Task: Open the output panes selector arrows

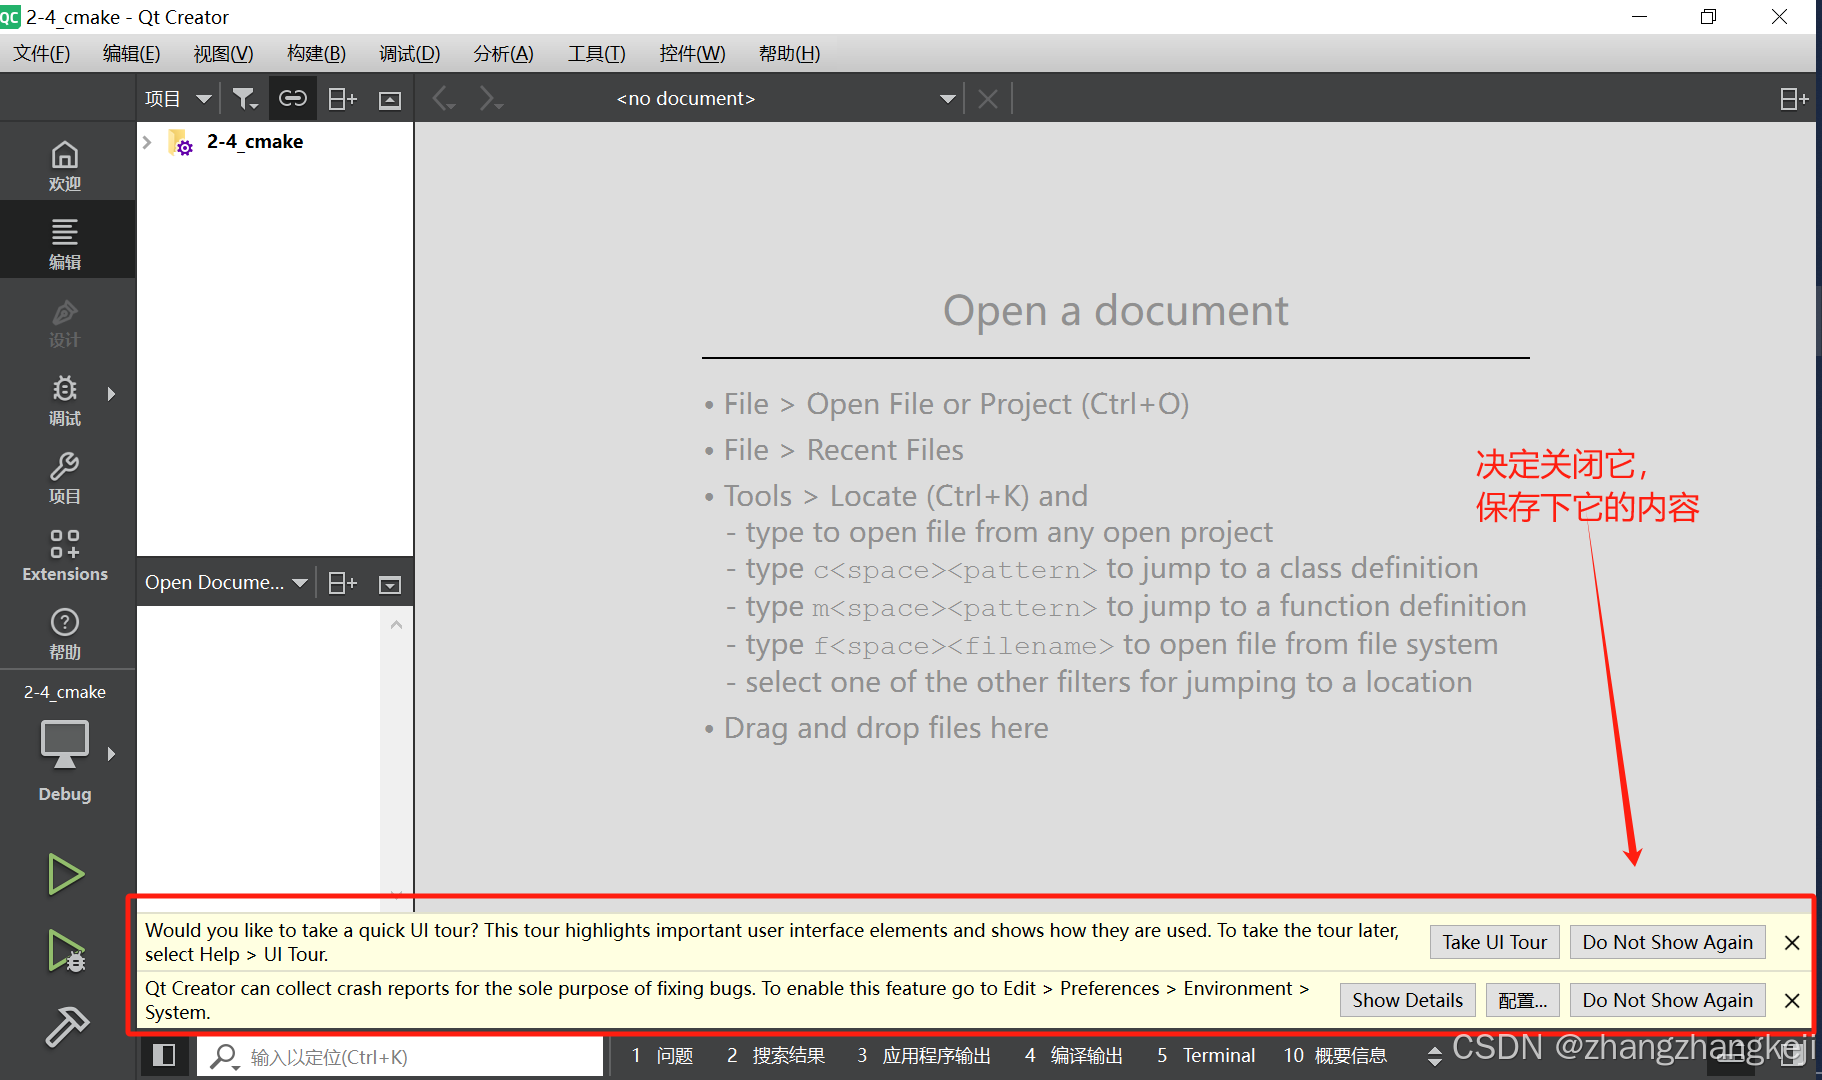Action: point(1435,1056)
